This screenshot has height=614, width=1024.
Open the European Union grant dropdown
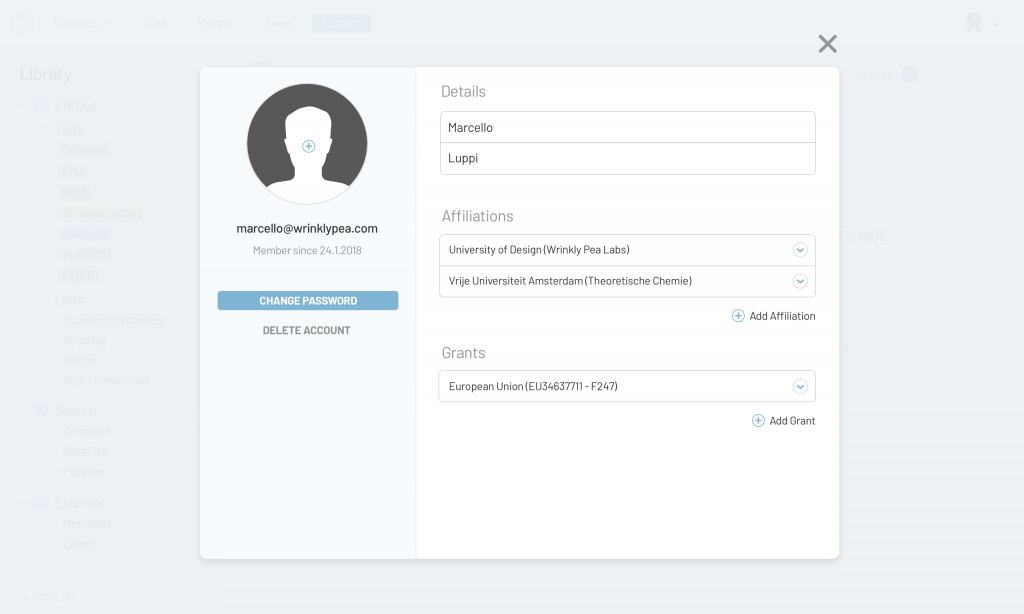point(800,386)
